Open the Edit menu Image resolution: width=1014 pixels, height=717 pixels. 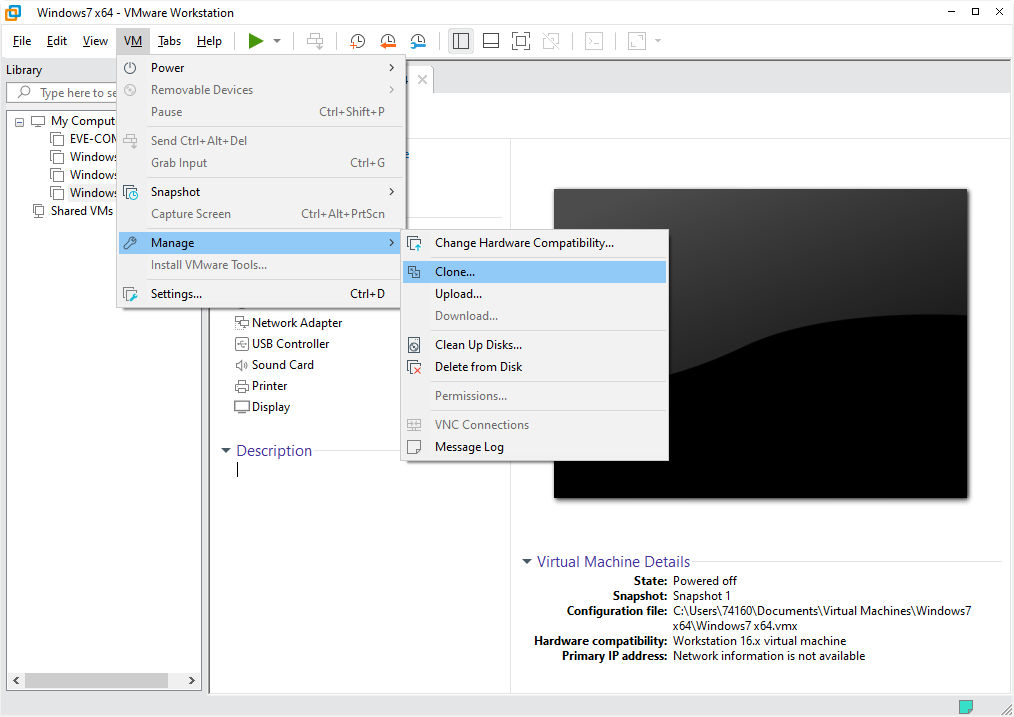(x=57, y=41)
